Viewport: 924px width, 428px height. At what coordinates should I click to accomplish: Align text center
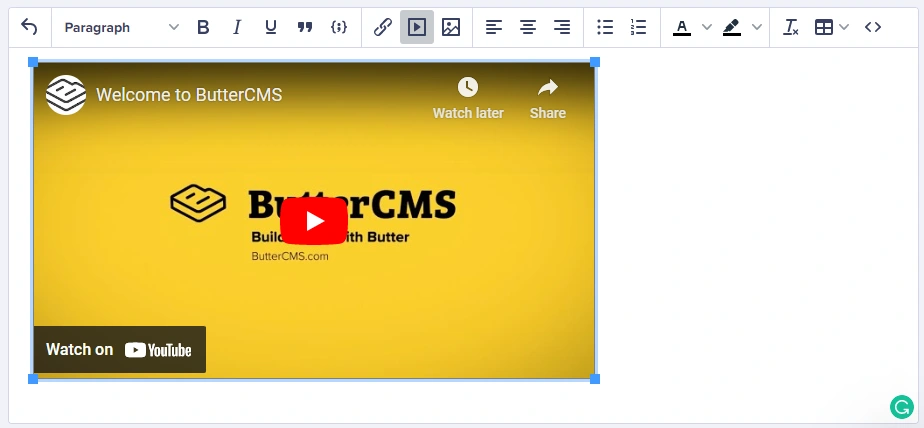[528, 27]
